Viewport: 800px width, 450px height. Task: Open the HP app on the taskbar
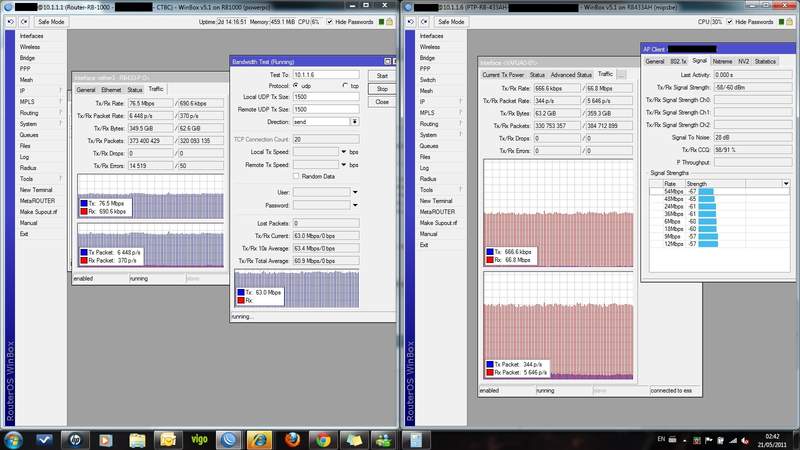point(75,440)
